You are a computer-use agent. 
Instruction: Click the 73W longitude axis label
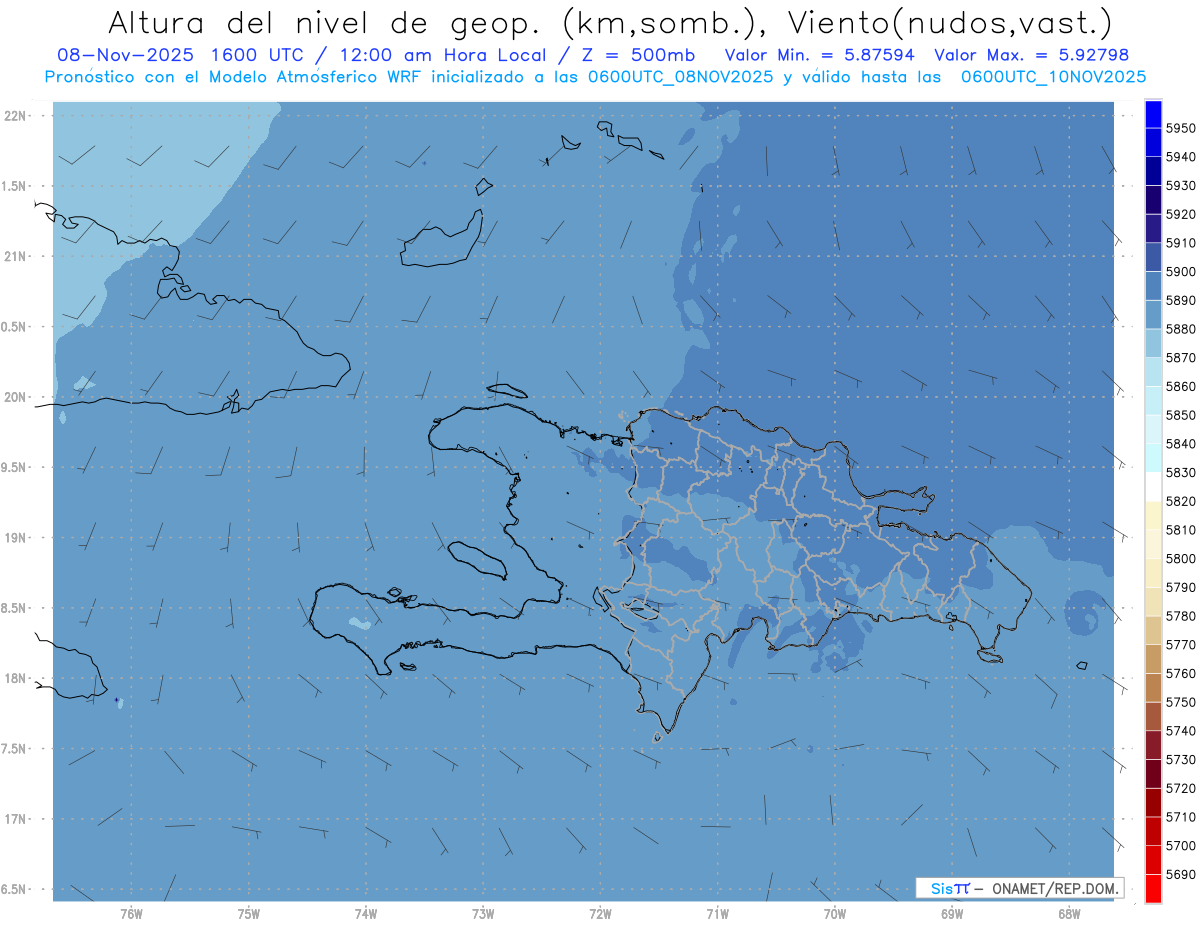click(483, 913)
